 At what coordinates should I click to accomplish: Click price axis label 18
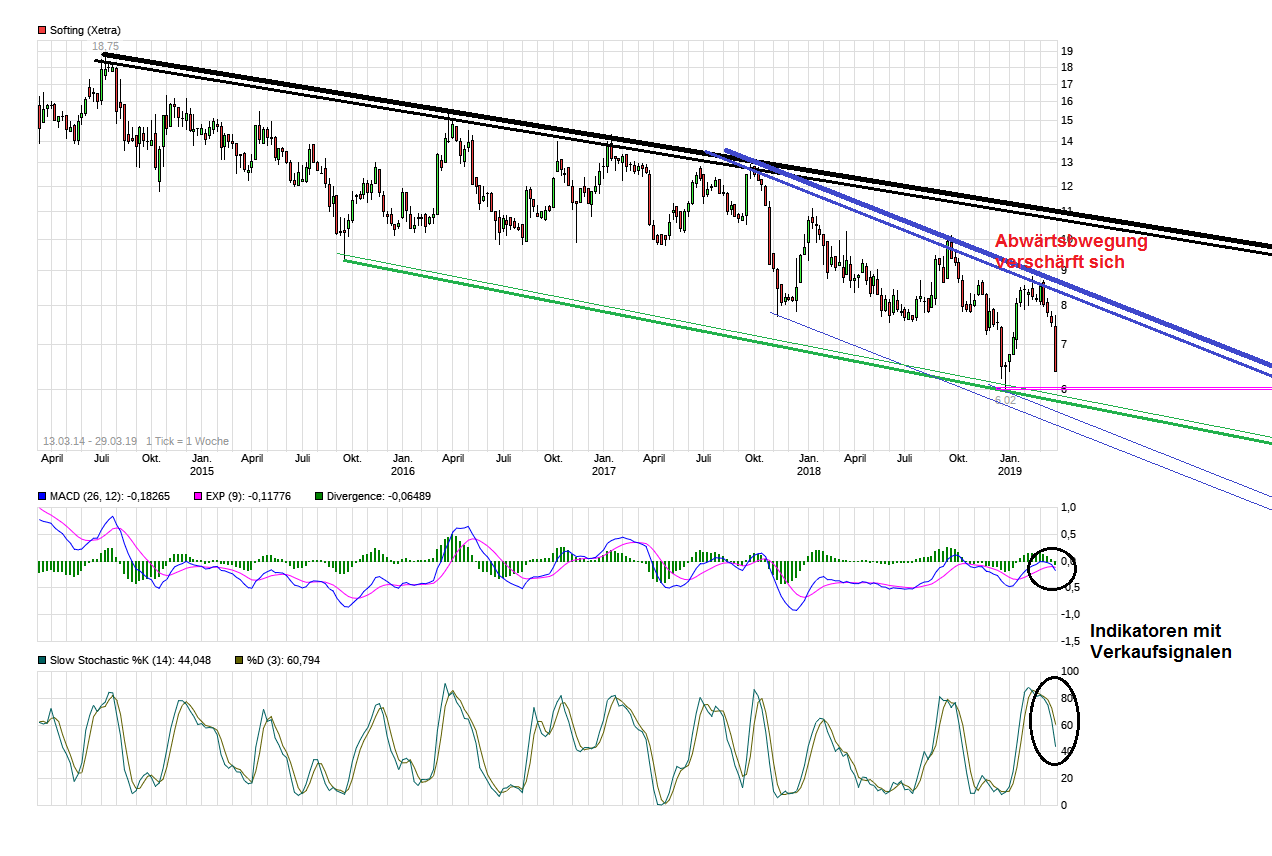pyautogui.click(x=1068, y=67)
